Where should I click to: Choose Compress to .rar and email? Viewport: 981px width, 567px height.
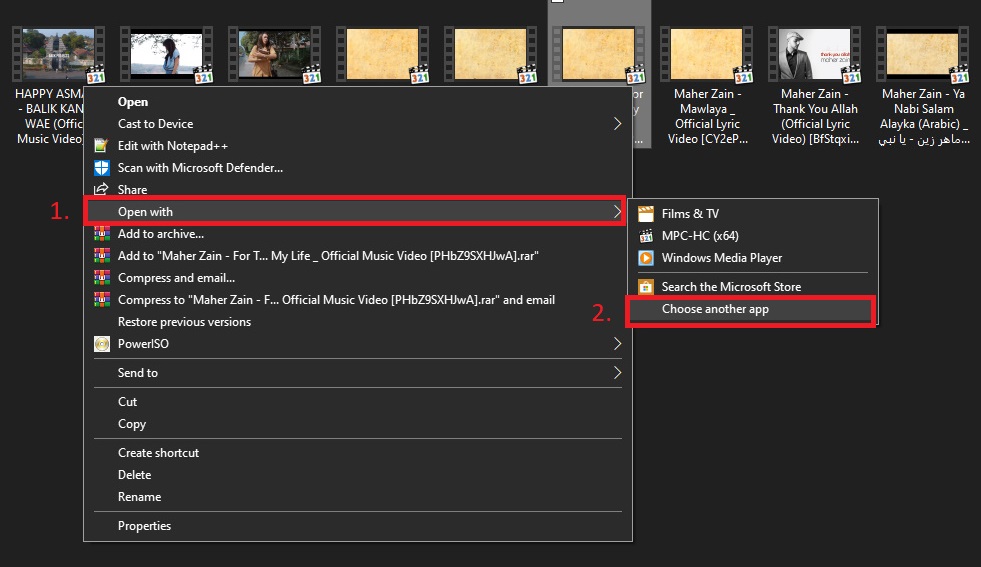tap(358, 300)
